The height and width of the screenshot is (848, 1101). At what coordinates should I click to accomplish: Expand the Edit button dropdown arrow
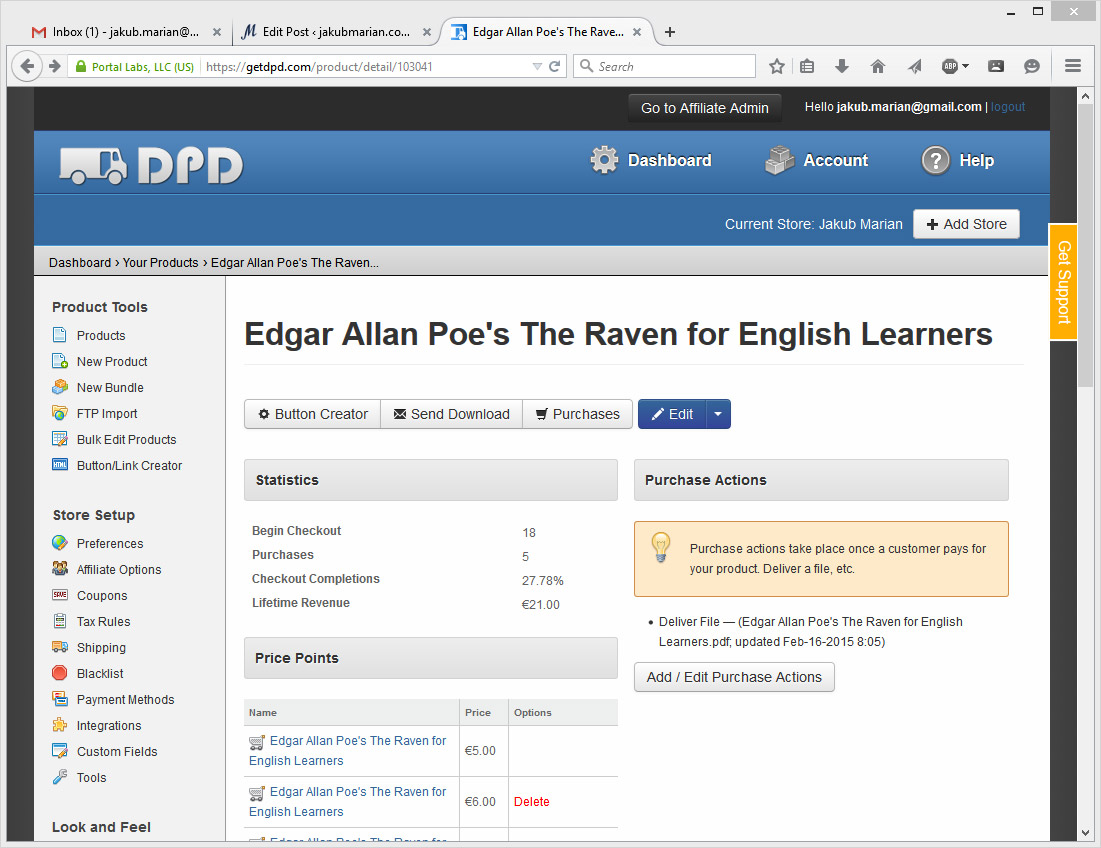[x=718, y=413]
